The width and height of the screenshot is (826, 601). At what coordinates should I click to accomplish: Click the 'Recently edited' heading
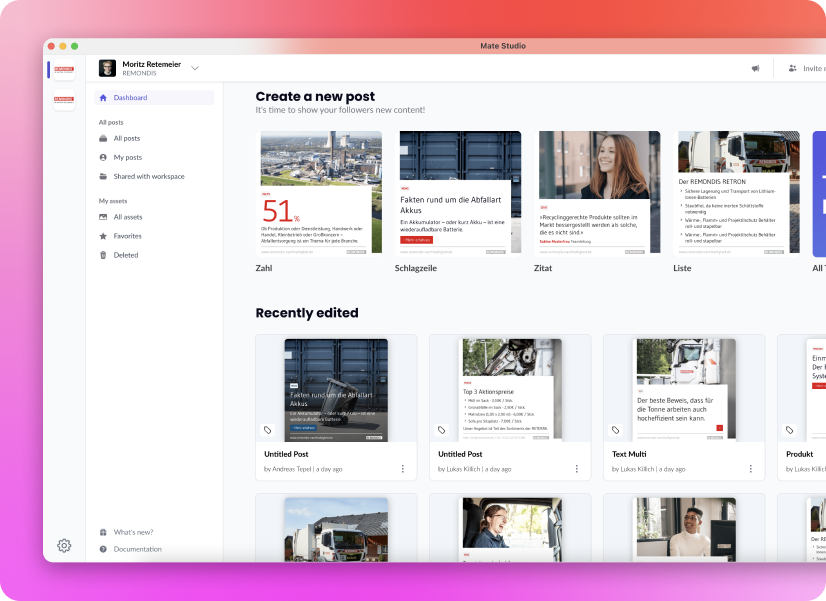tap(307, 313)
